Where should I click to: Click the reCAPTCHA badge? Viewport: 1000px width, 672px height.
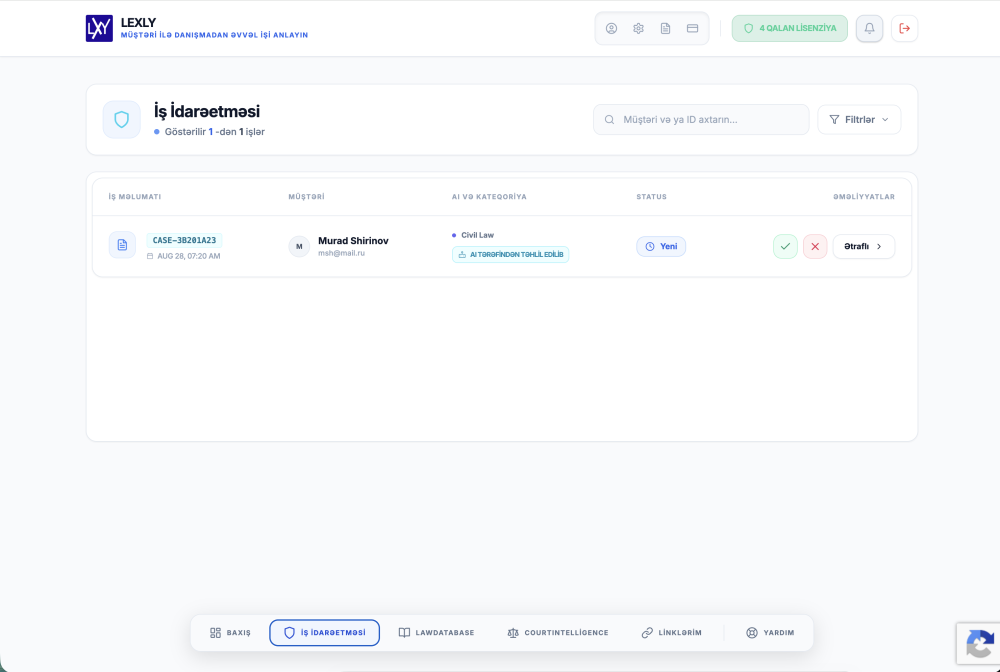(979, 644)
